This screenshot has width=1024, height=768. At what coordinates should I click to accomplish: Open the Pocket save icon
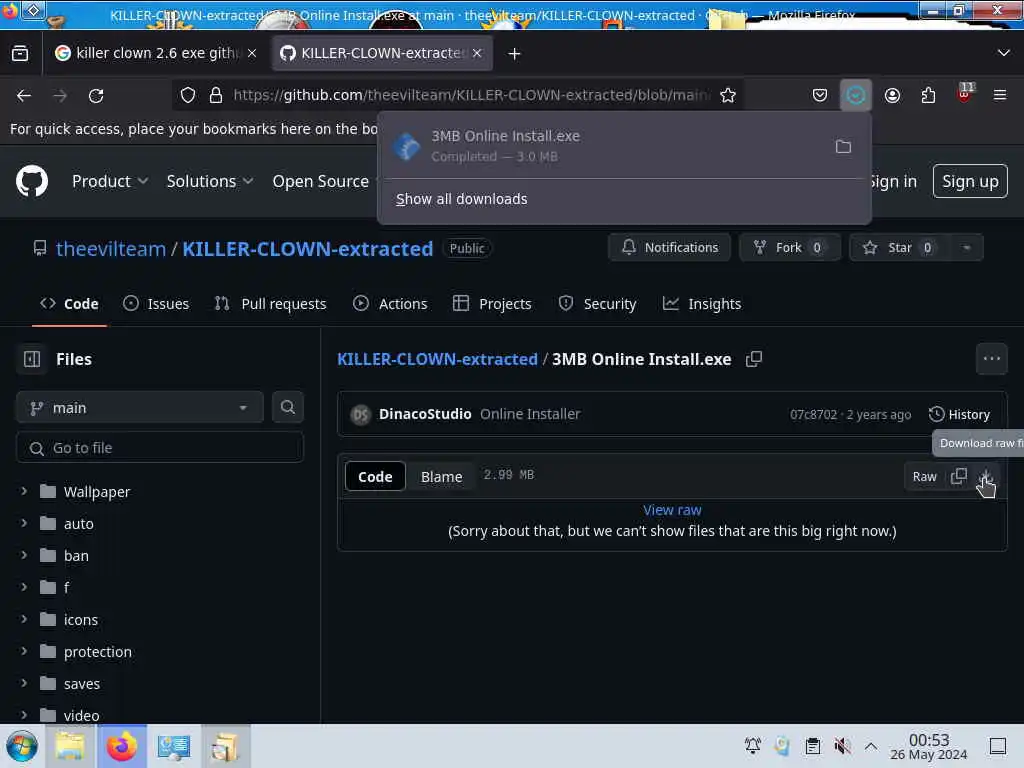click(x=820, y=95)
